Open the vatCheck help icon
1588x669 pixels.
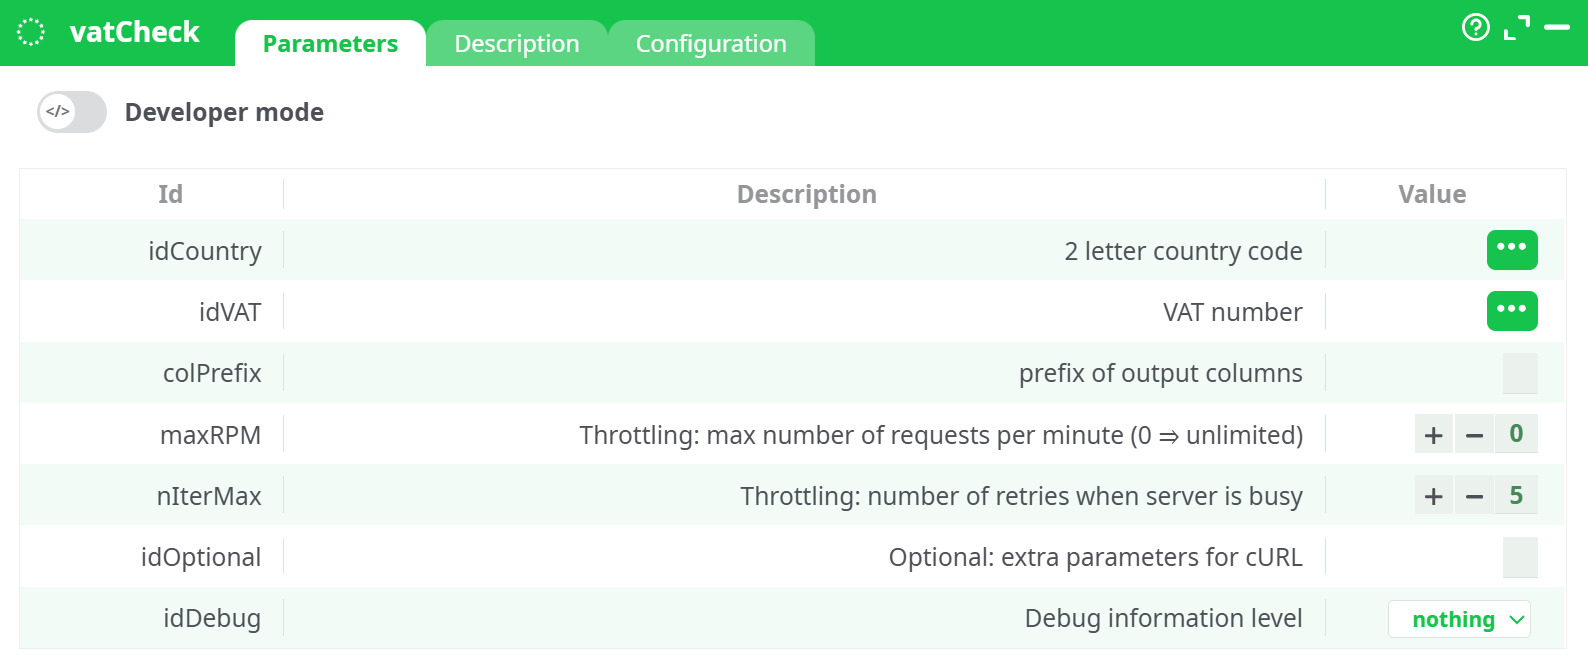tap(1476, 27)
